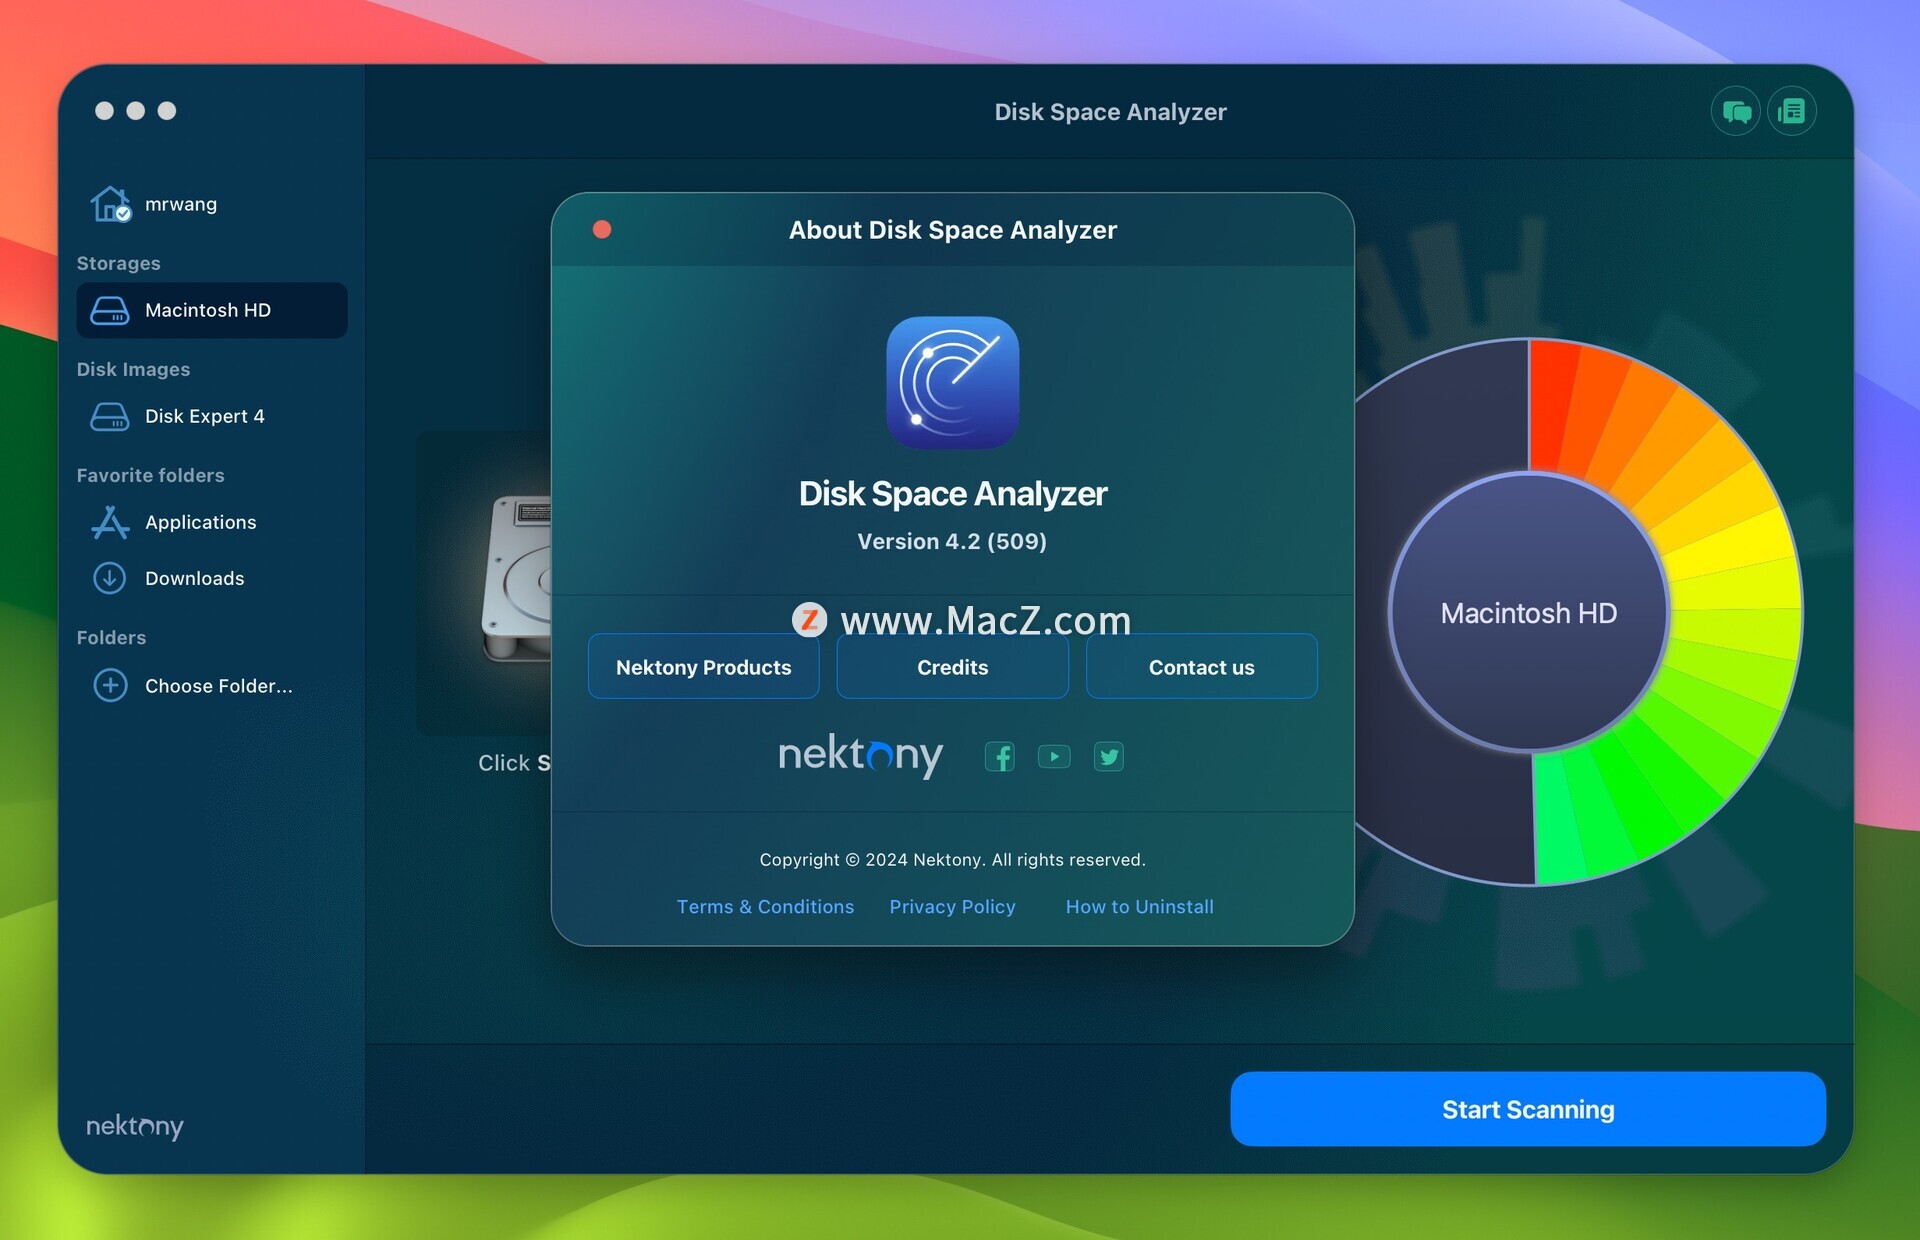Open the Credits button
This screenshot has height=1240, width=1920.
click(953, 667)
